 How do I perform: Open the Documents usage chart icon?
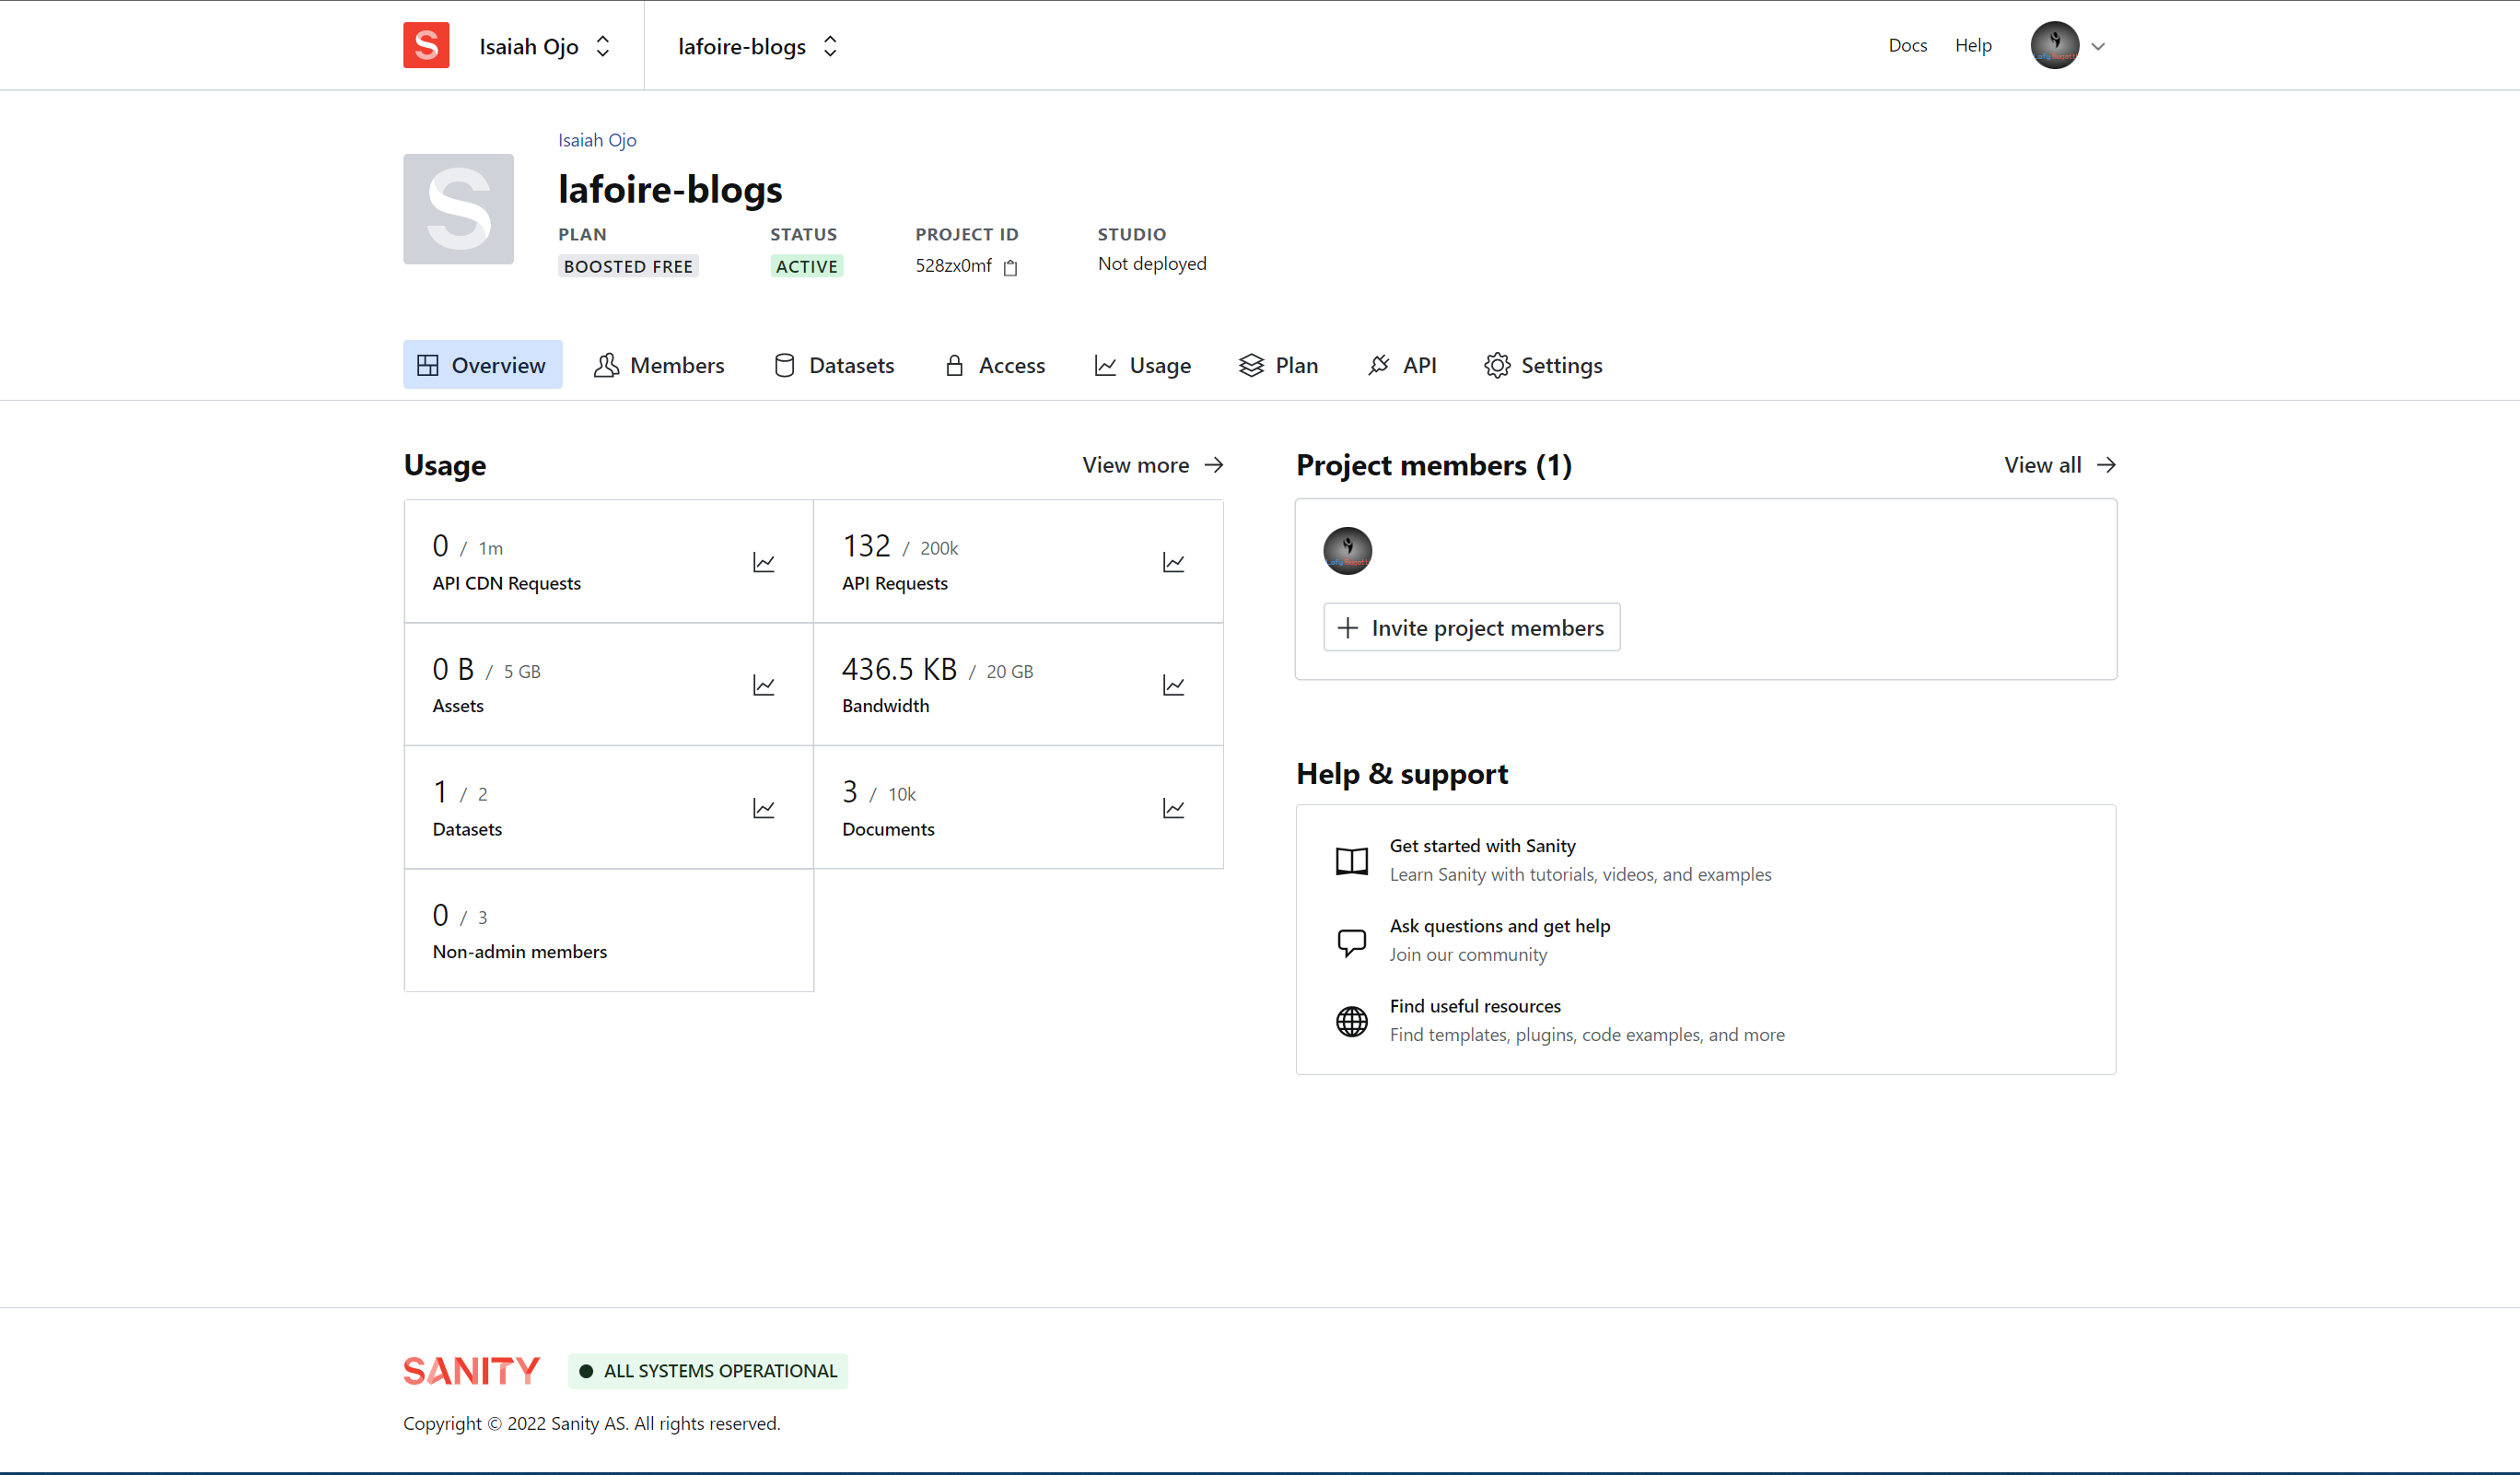[1173, 809]
